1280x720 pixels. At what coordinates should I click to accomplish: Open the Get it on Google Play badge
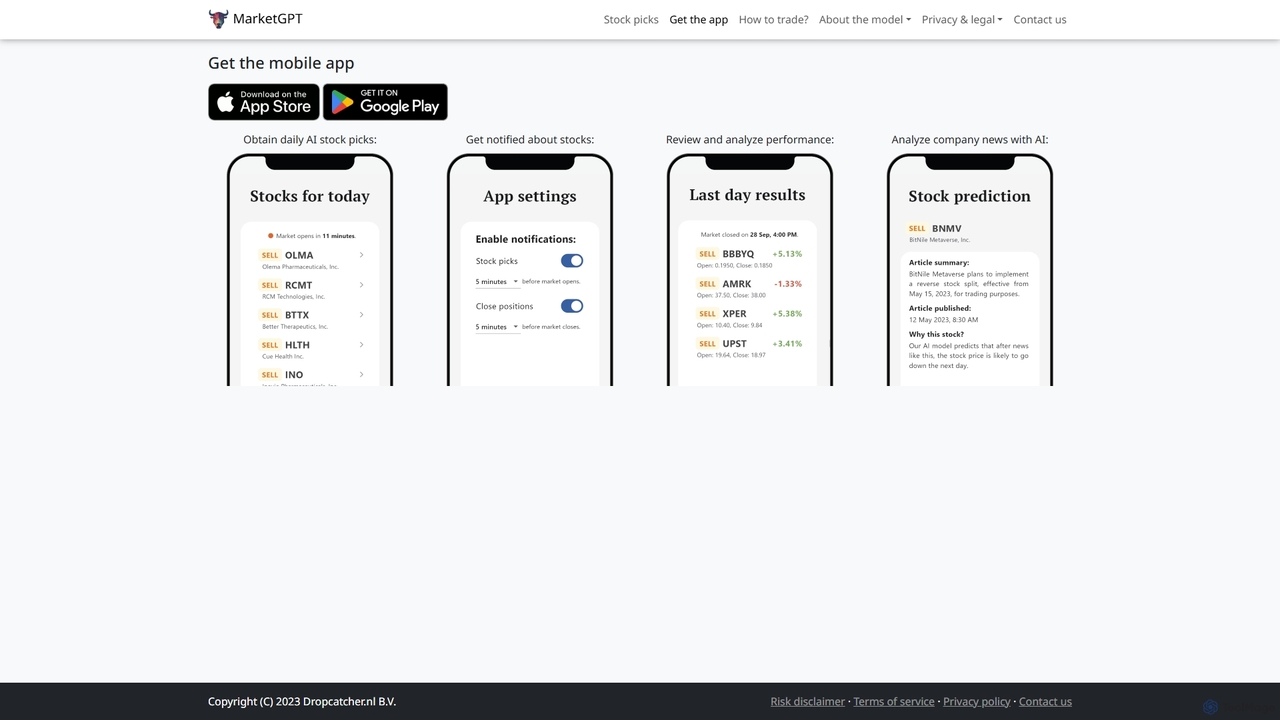point(385,102)
